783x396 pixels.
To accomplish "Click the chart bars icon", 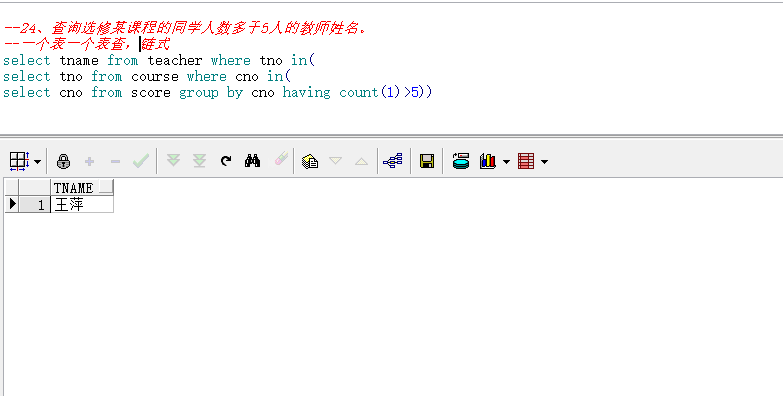I will click(488, 161).
